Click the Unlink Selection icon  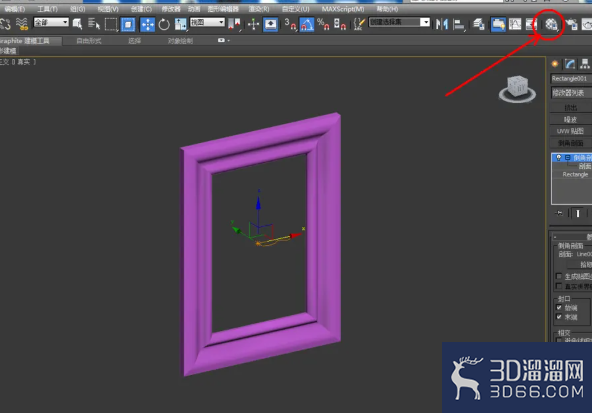pos(5,24)
